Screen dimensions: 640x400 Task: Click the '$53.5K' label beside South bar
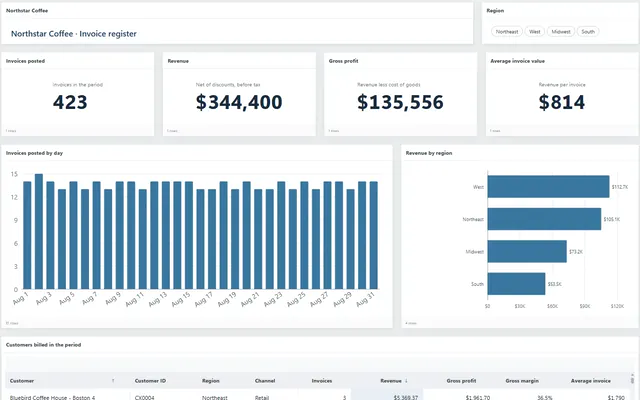pyautogui.click(x=554, y=284)
